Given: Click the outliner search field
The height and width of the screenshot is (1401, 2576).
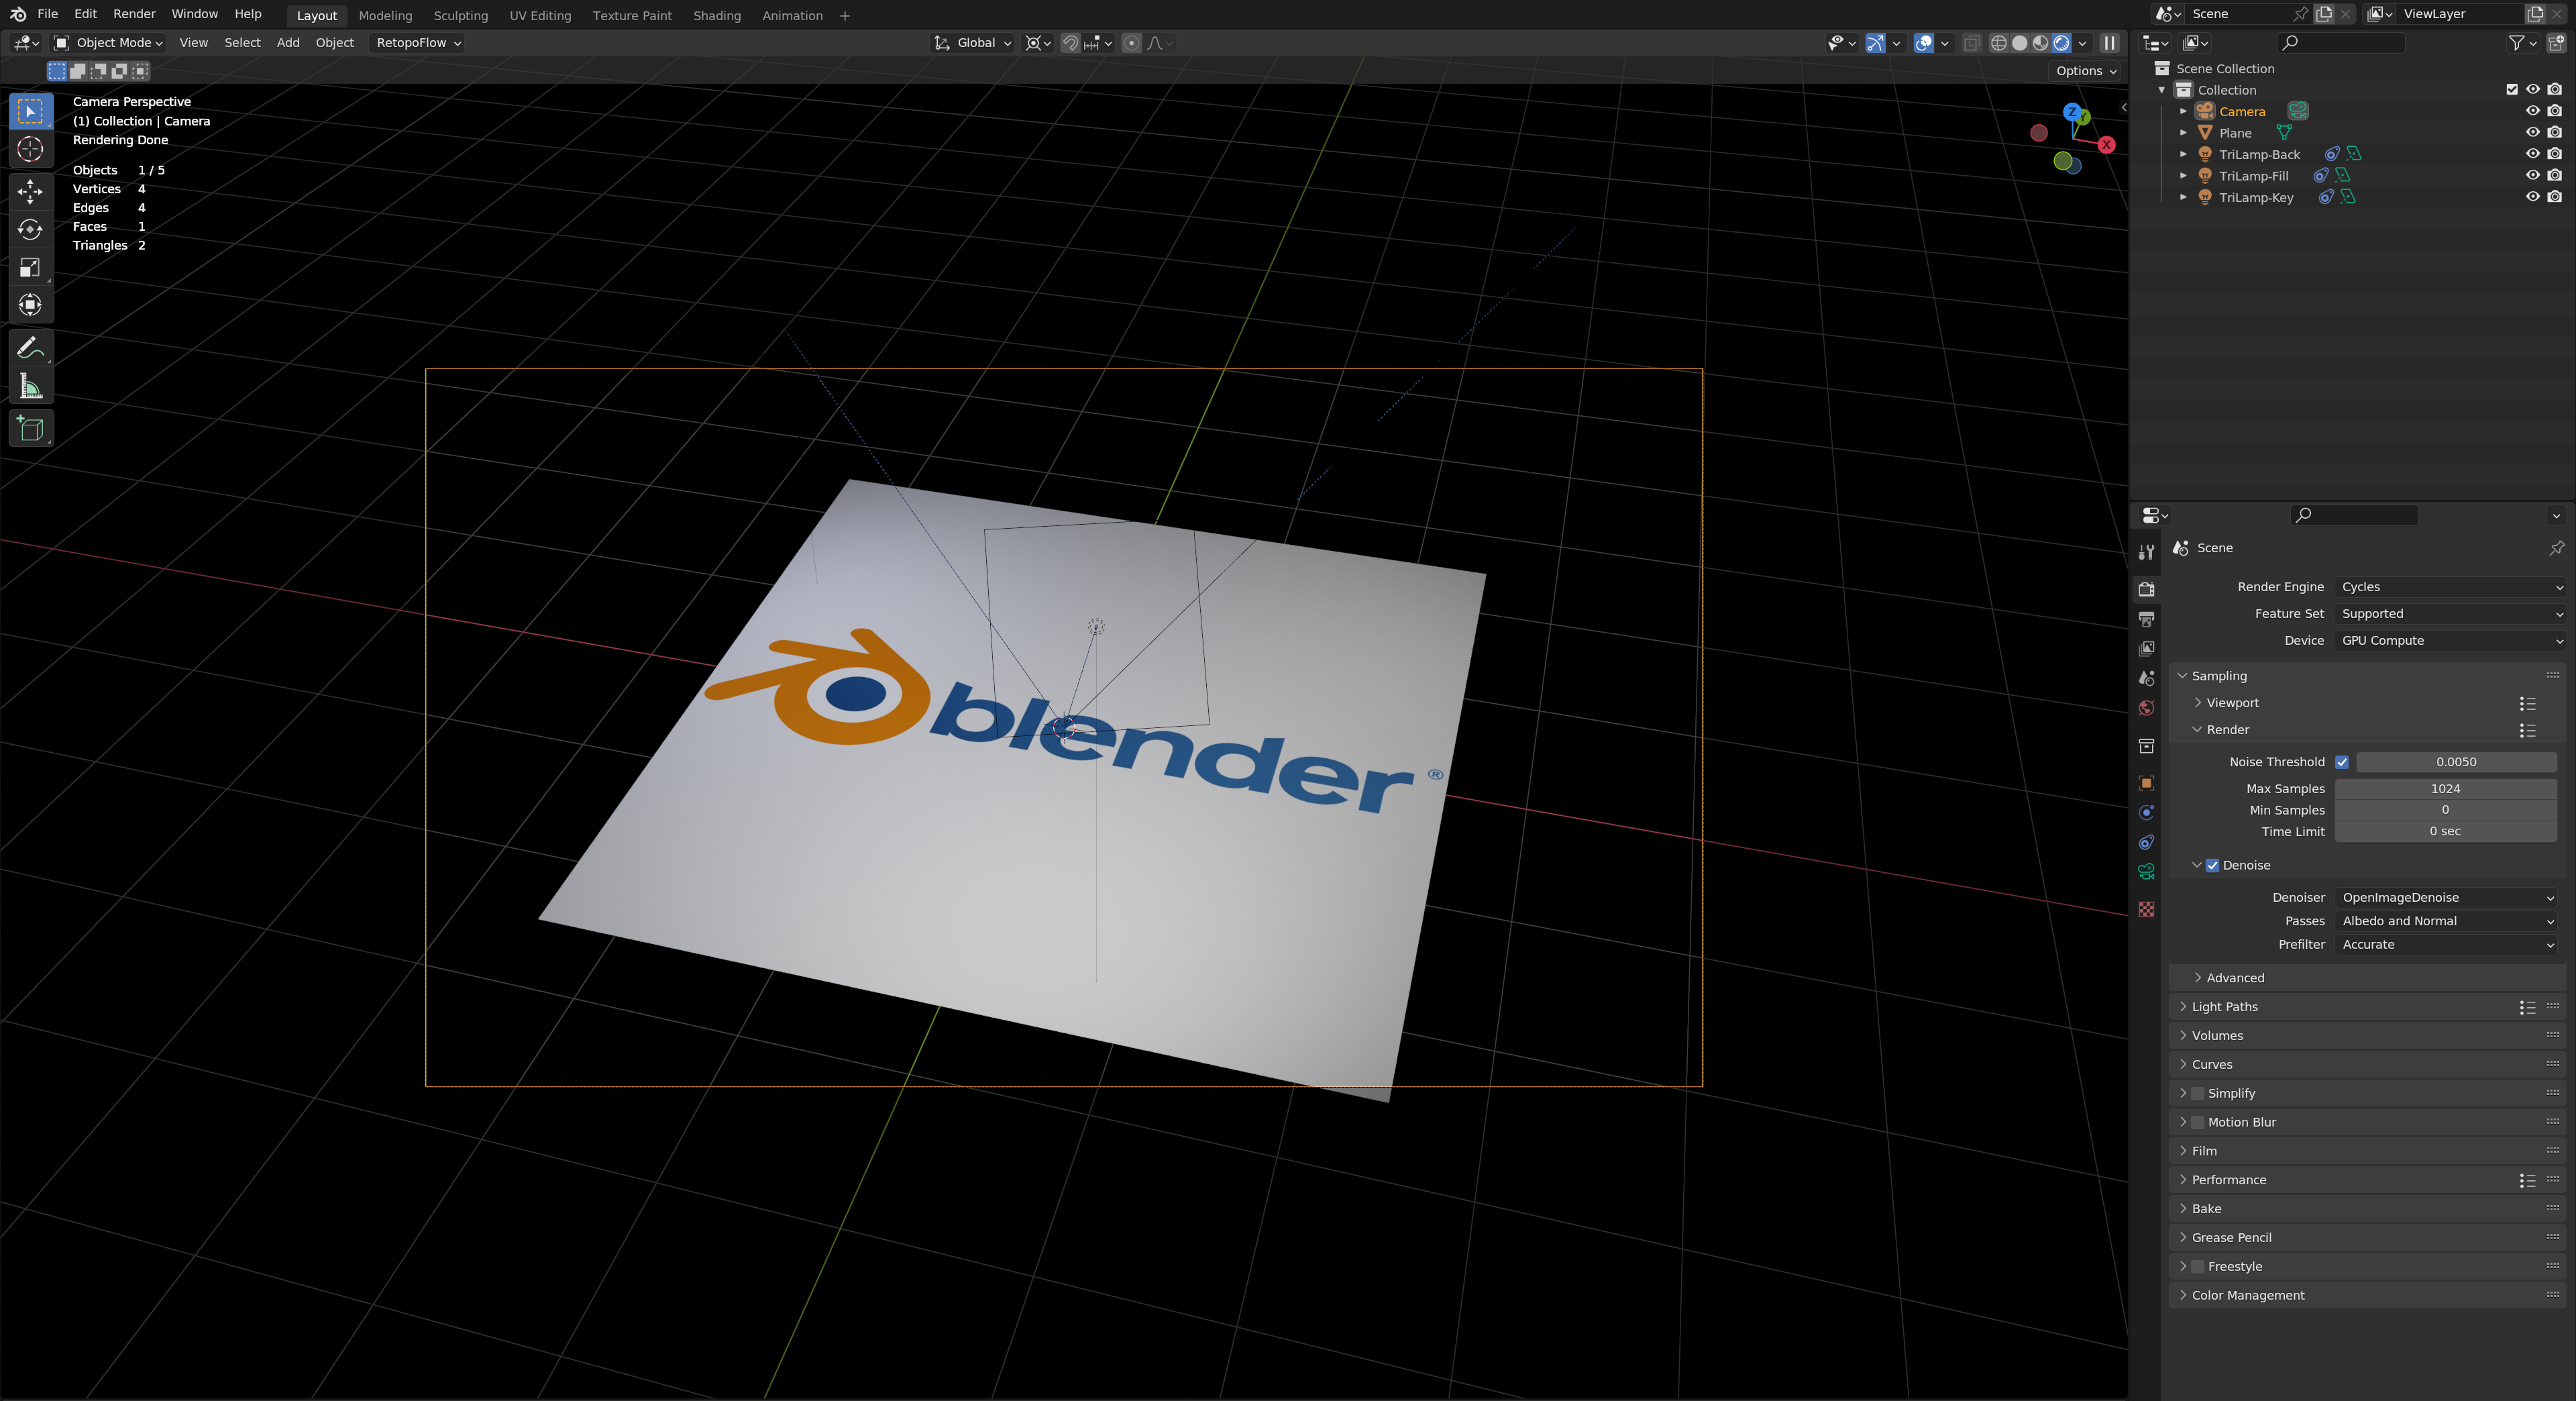Looking at the screenshot, I should tap(2340, 43).
